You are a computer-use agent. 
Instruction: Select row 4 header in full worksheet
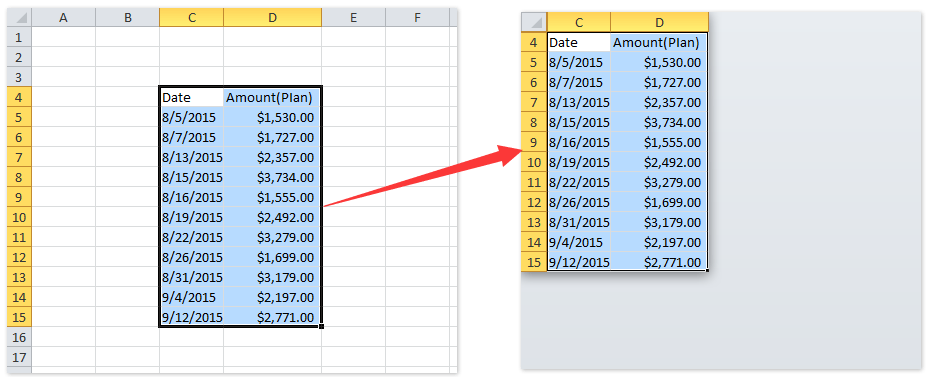[x=19, y=97]
